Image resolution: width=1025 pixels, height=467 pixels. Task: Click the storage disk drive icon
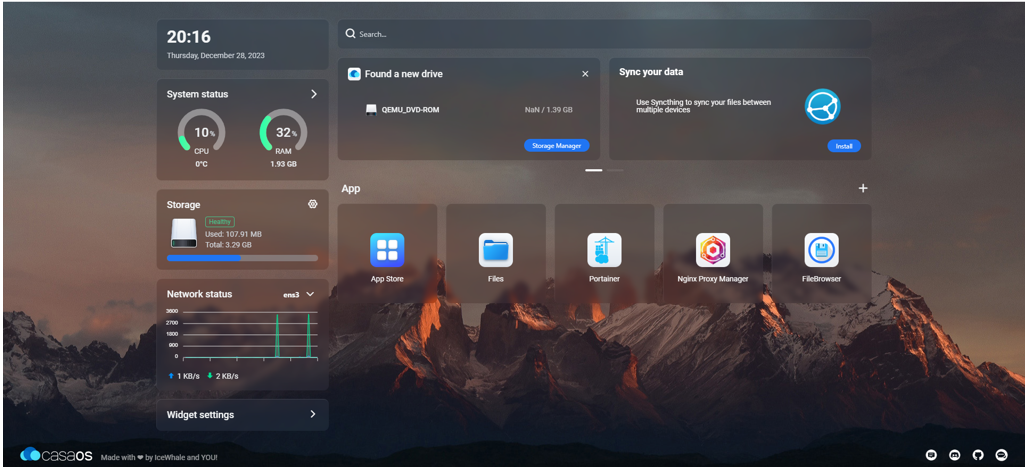pyautogui.click(x=184, y=233)
